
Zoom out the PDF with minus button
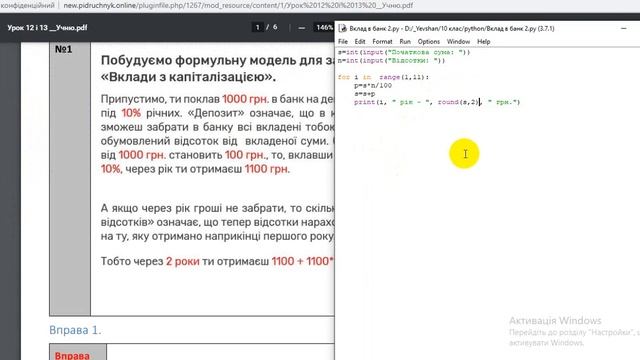(x=302, y=28)
